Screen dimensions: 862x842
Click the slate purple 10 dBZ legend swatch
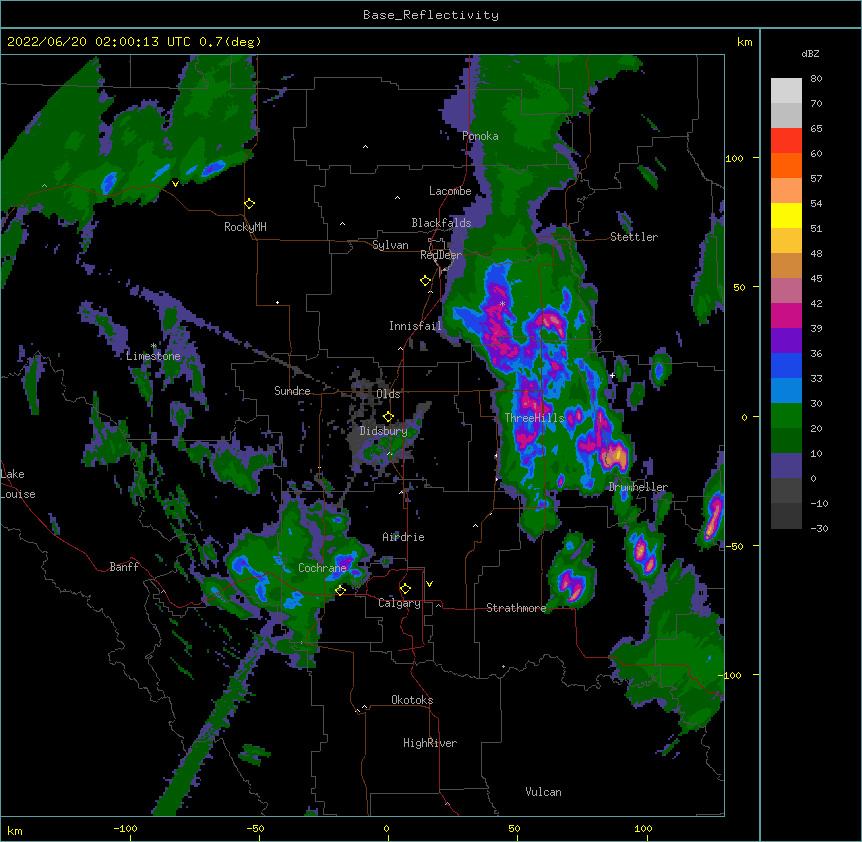pos(786,466)
